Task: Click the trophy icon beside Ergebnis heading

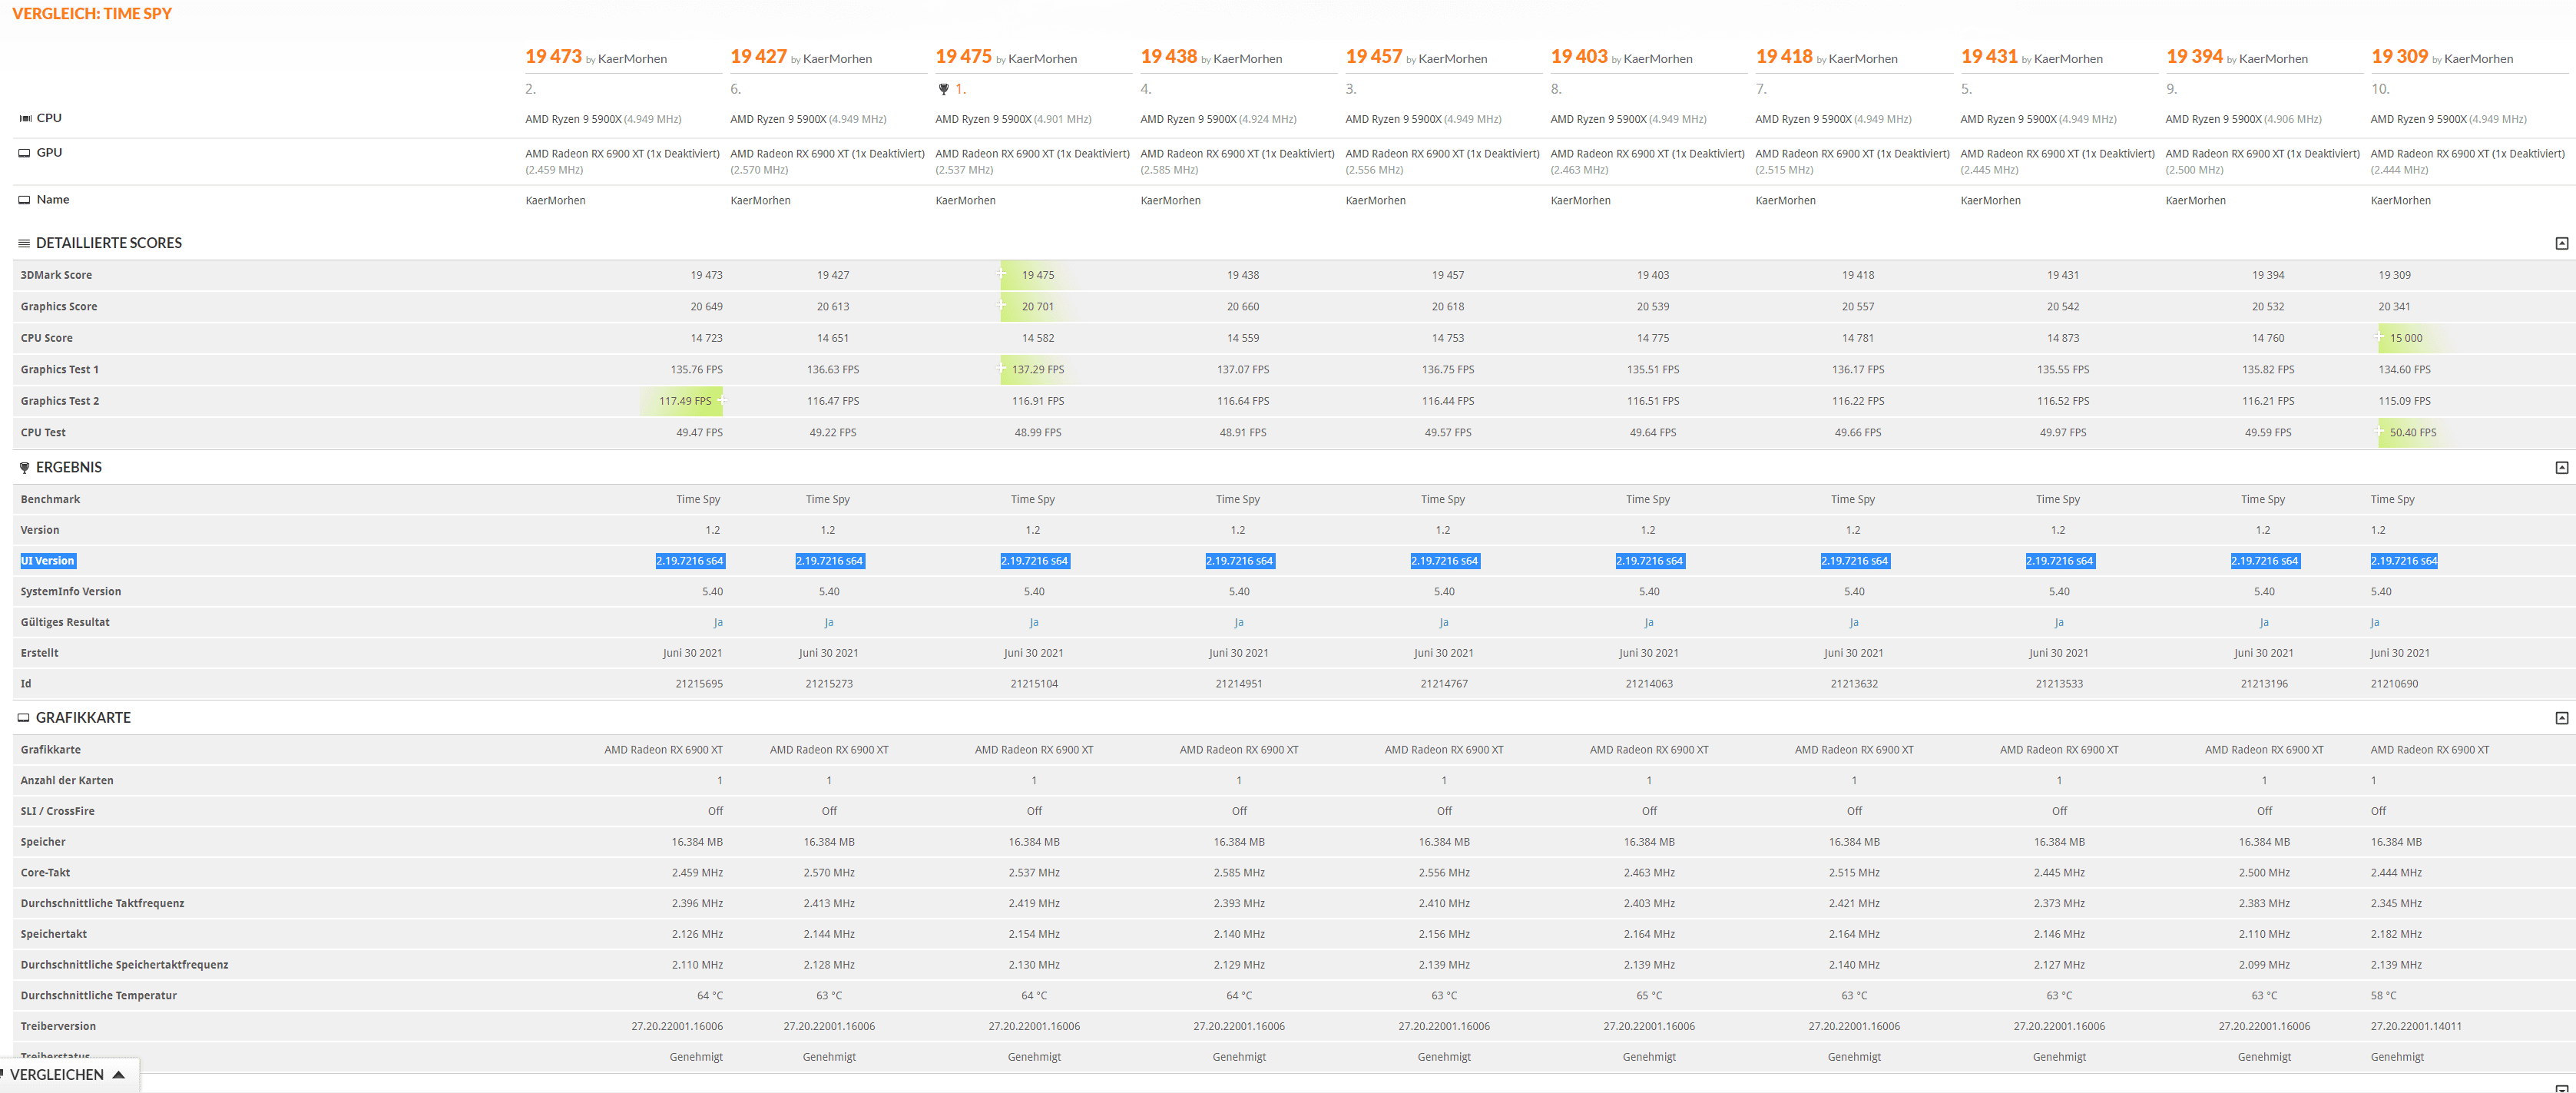Action: pos(24,467)
